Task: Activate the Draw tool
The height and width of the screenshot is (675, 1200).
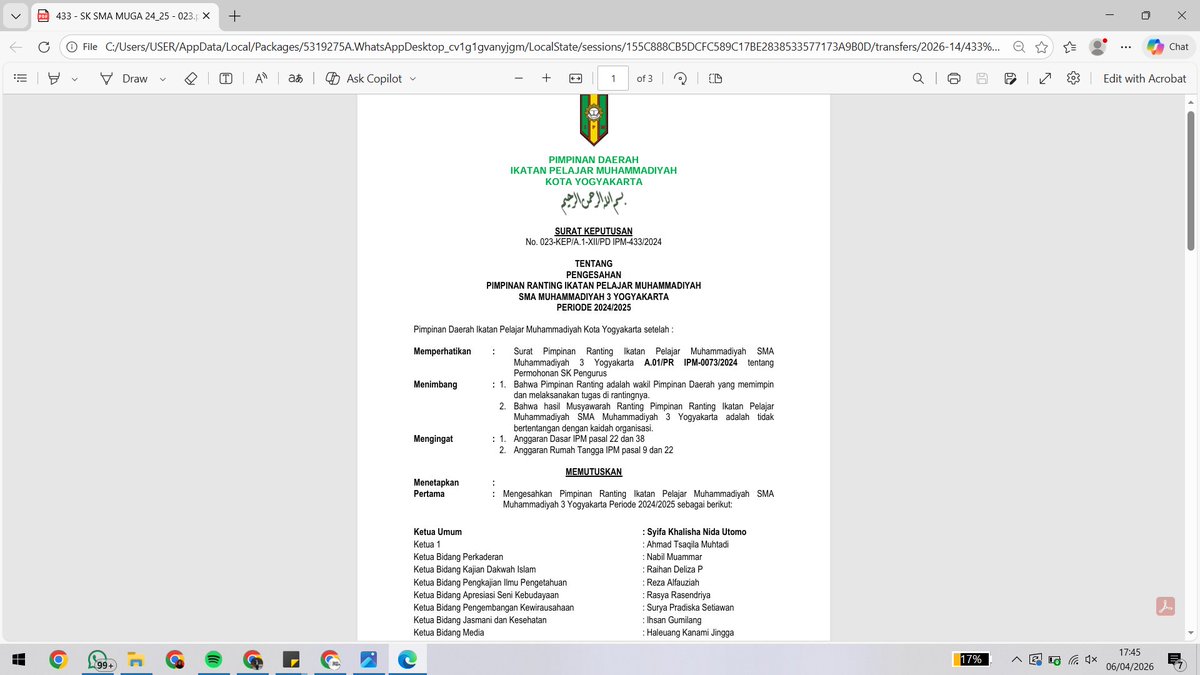Action: click(x=124, y=78)
